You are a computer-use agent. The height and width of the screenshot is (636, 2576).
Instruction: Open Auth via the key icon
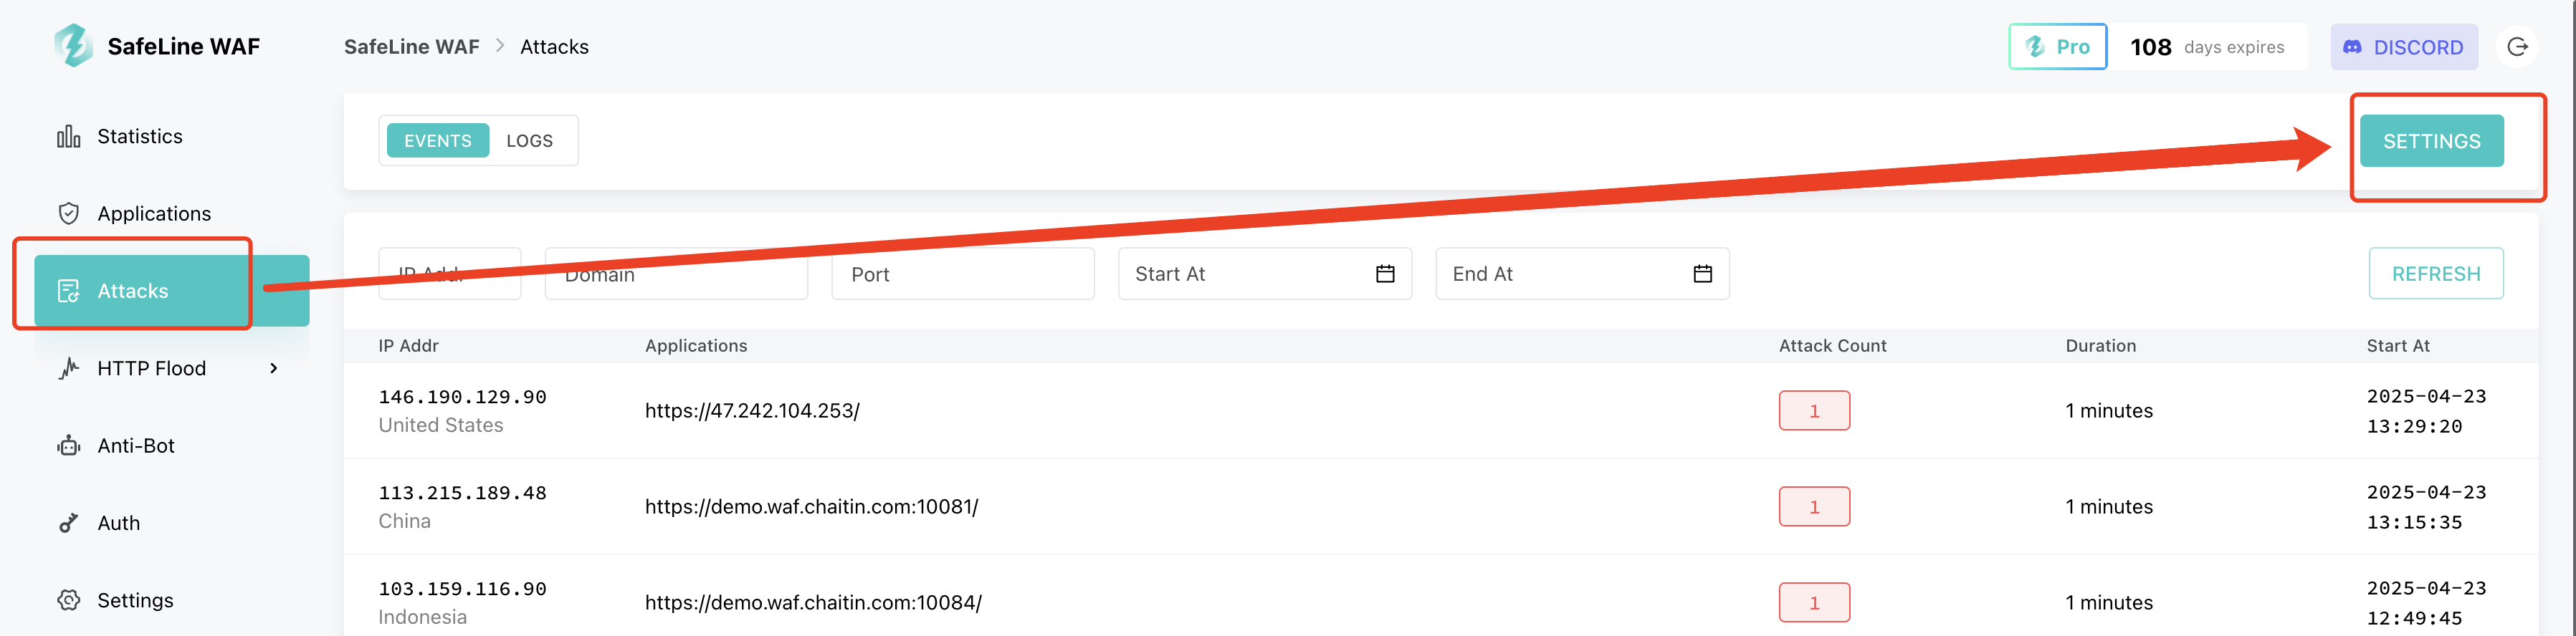[68, 523]
